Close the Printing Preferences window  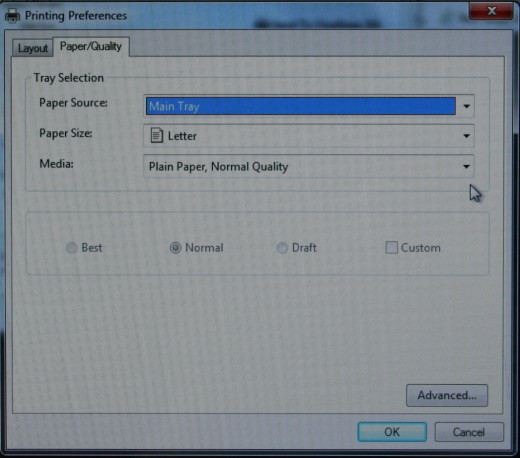[491, 11]
